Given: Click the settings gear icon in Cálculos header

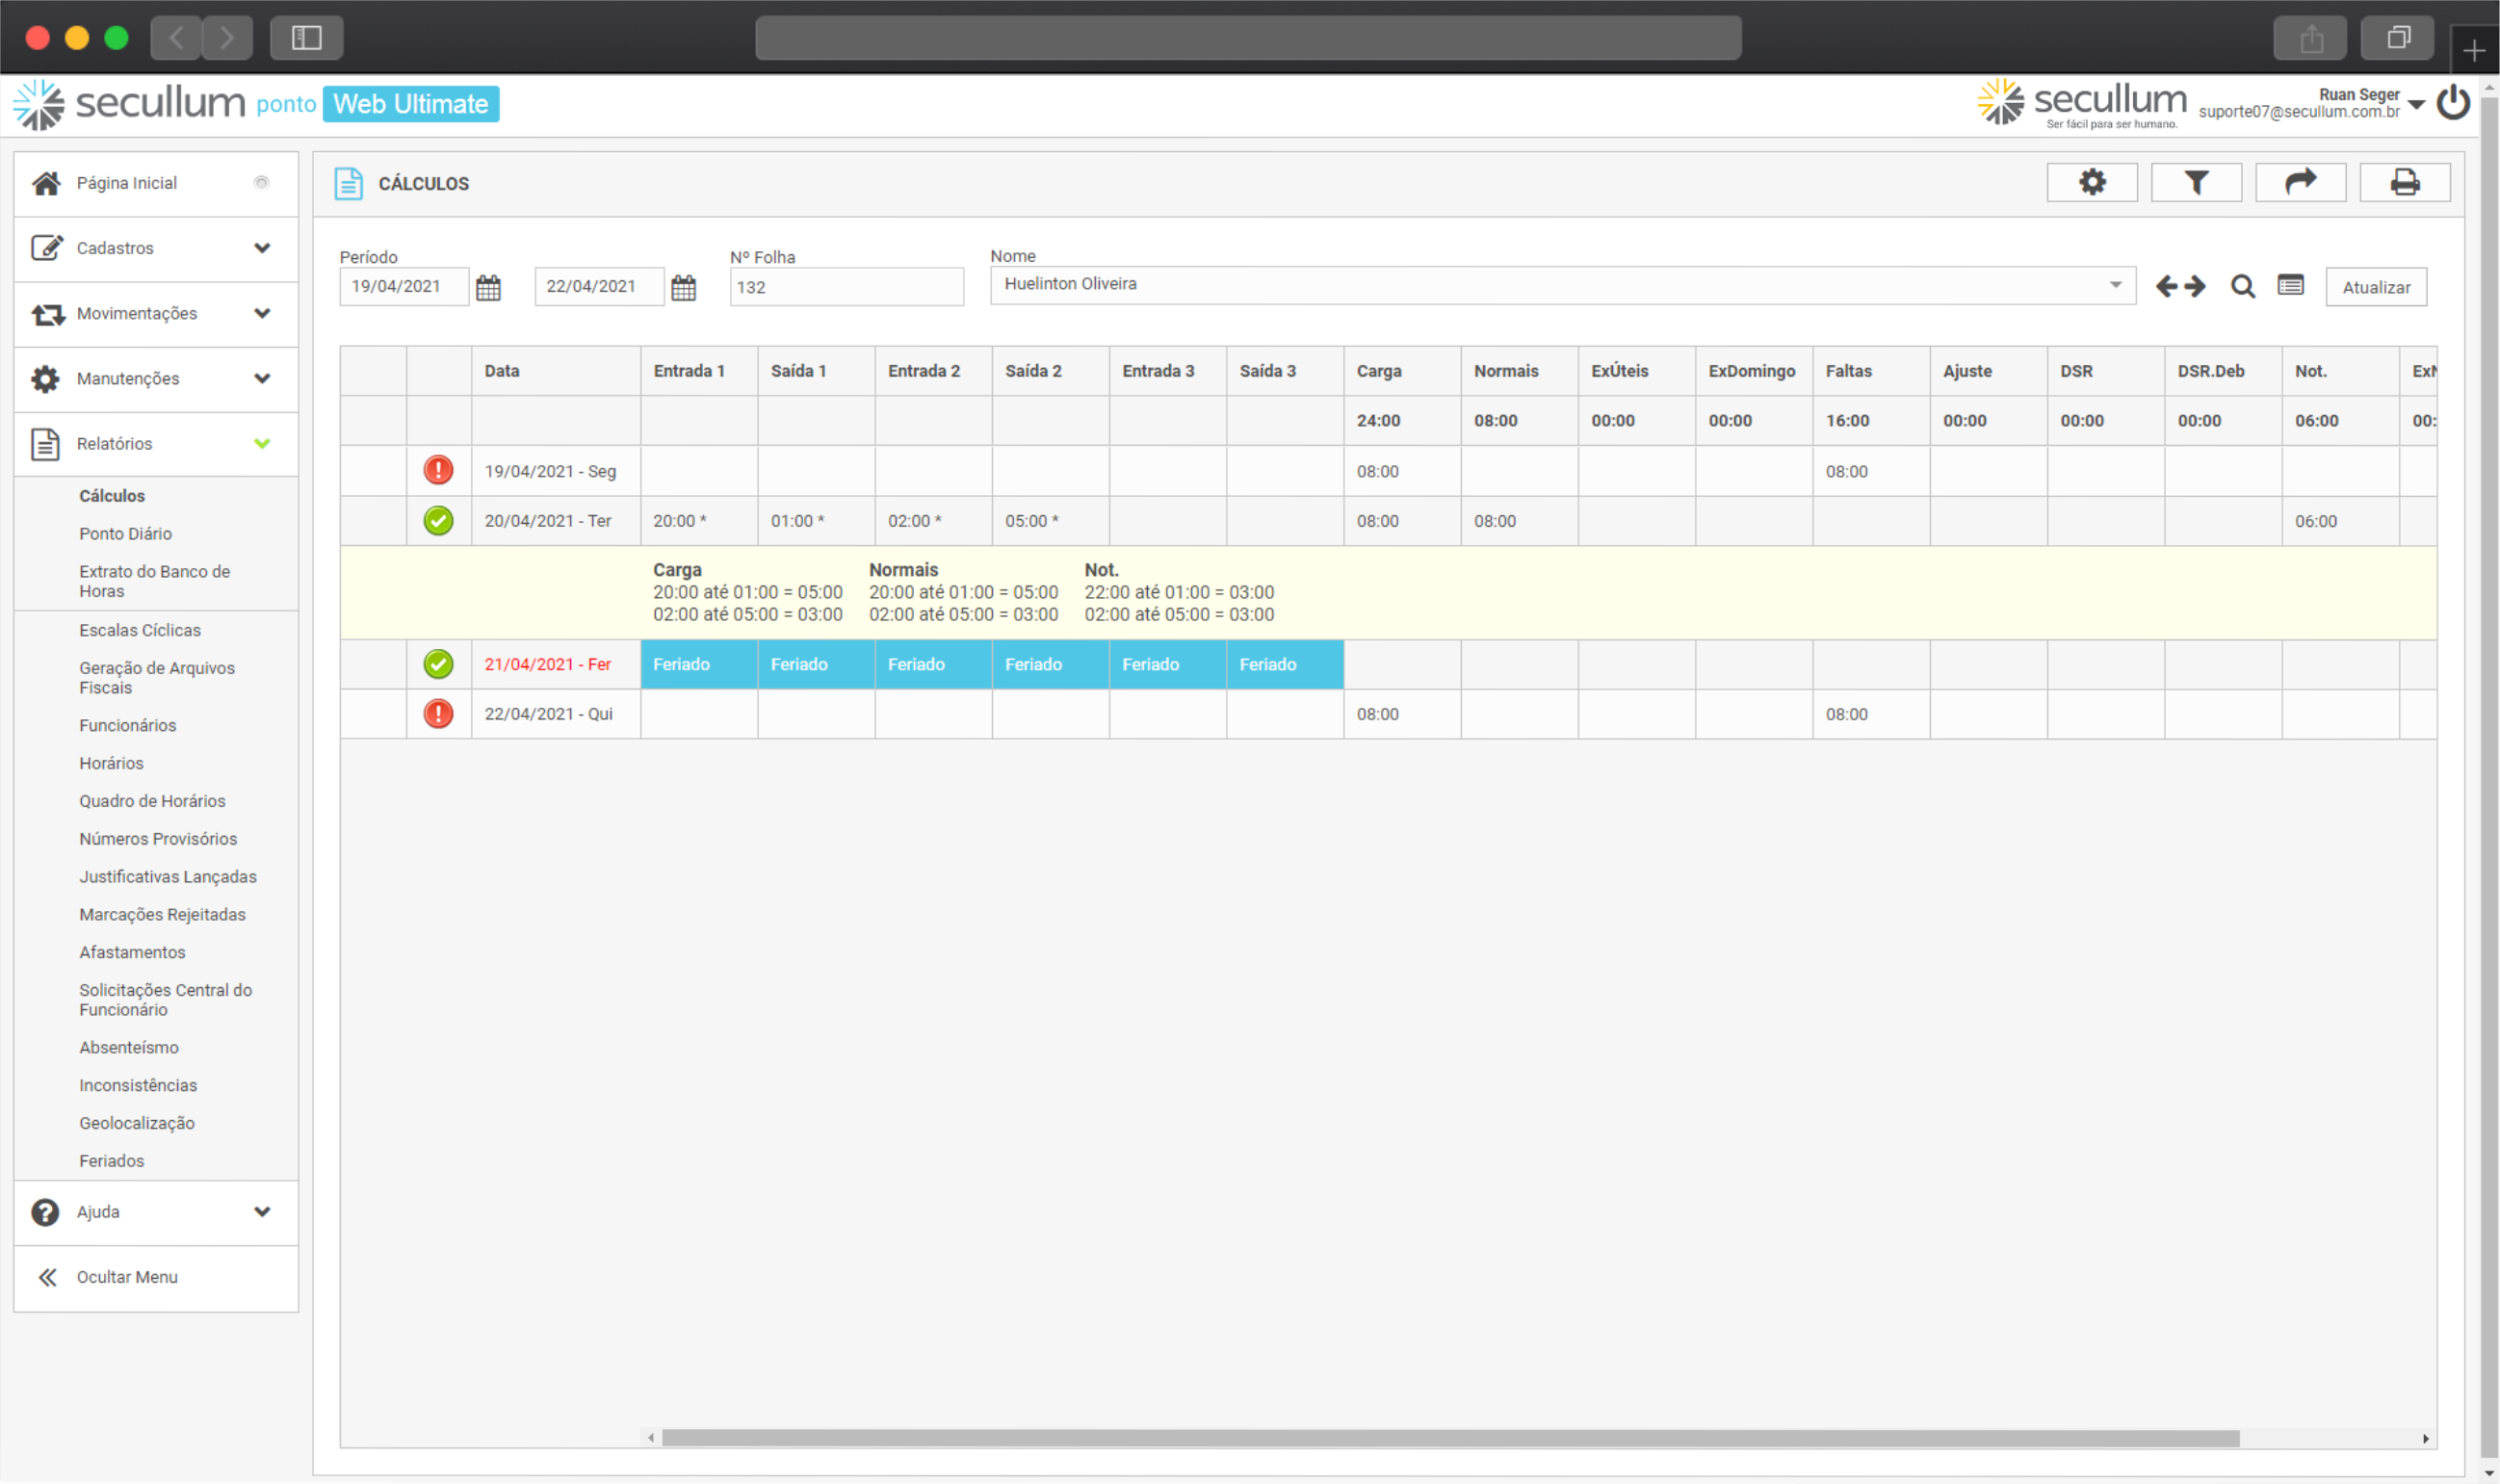Looking at the screenshot, I should click(2091, 183).
